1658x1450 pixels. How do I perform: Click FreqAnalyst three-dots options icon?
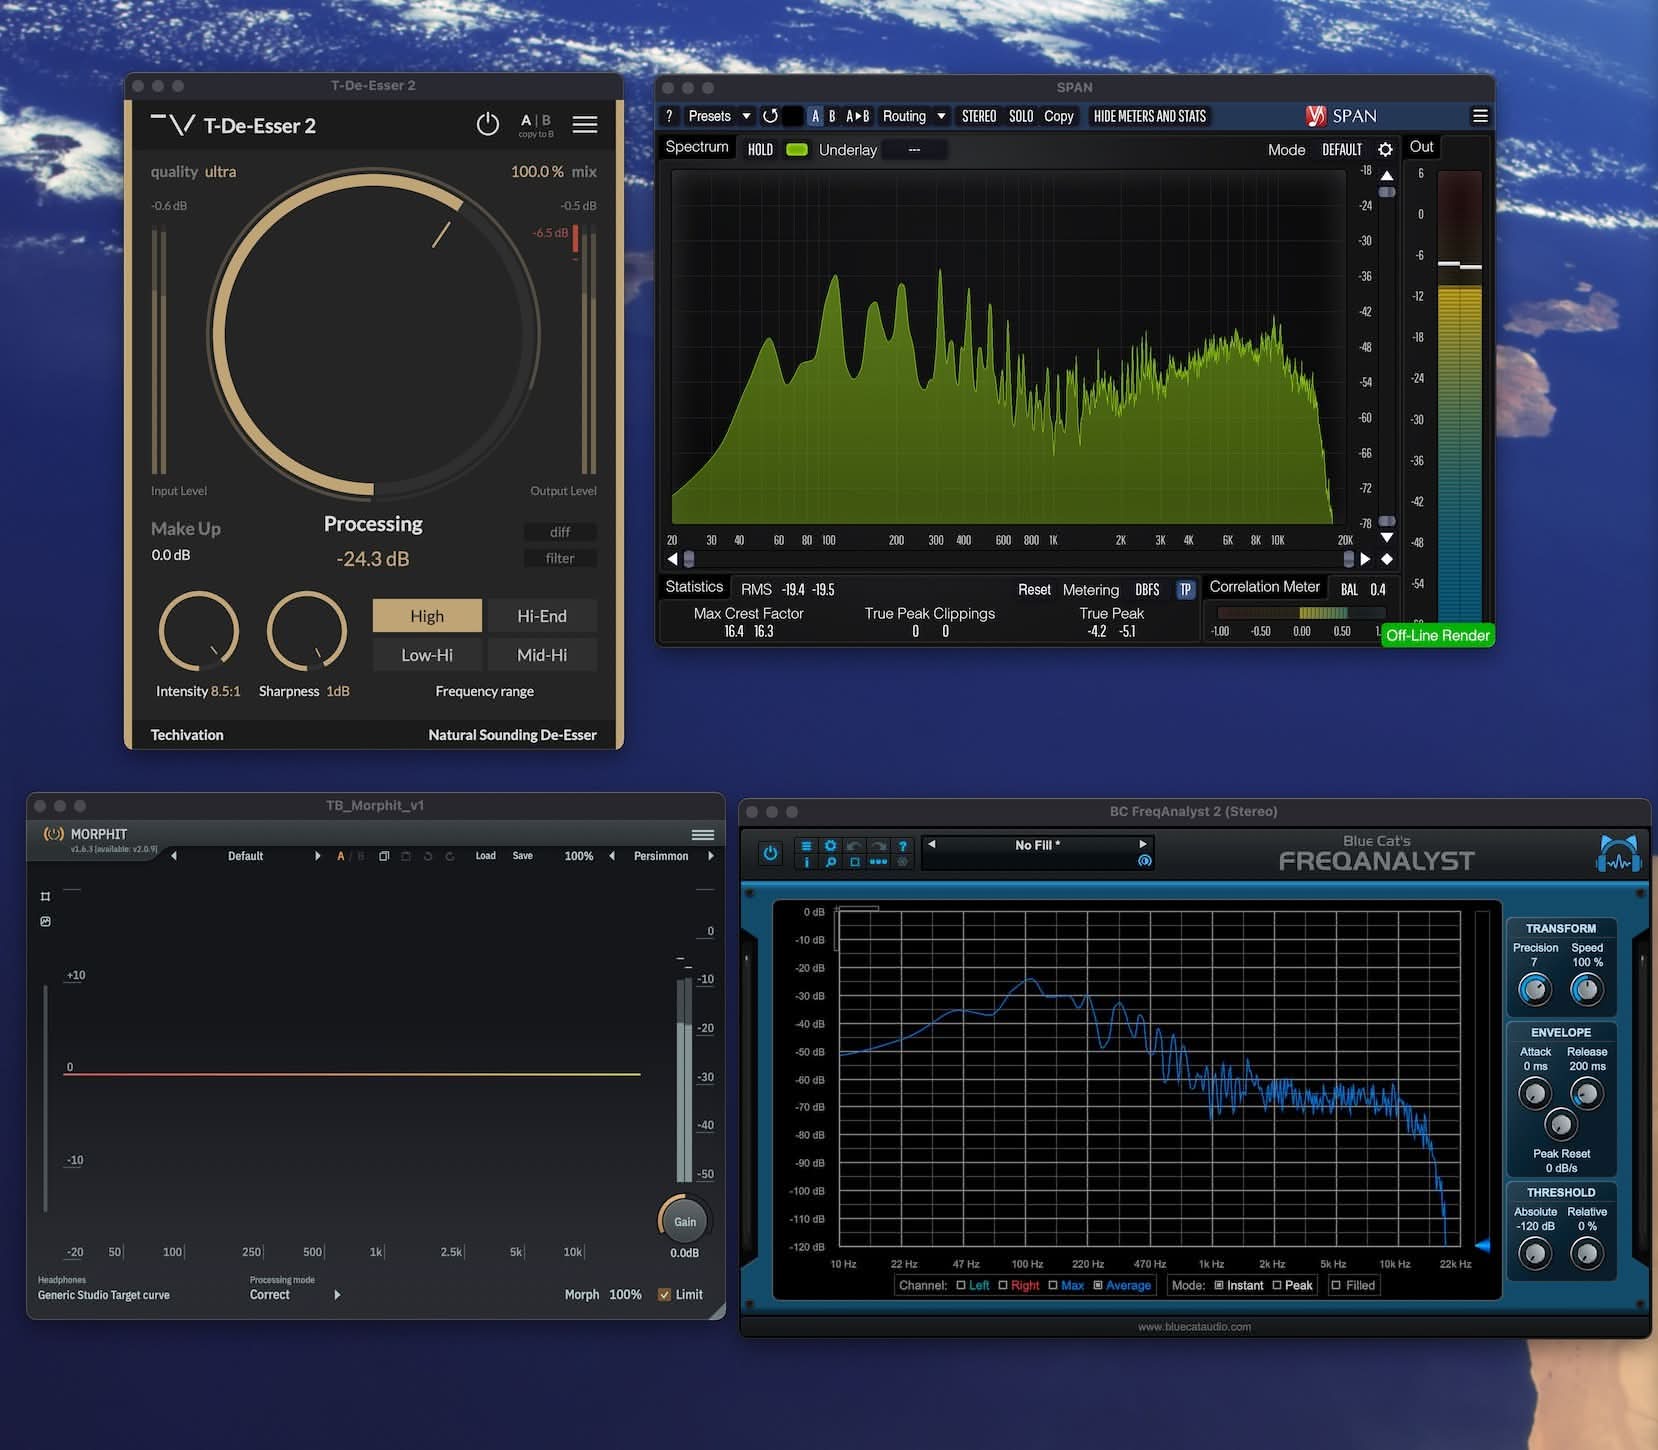[878, 862]
